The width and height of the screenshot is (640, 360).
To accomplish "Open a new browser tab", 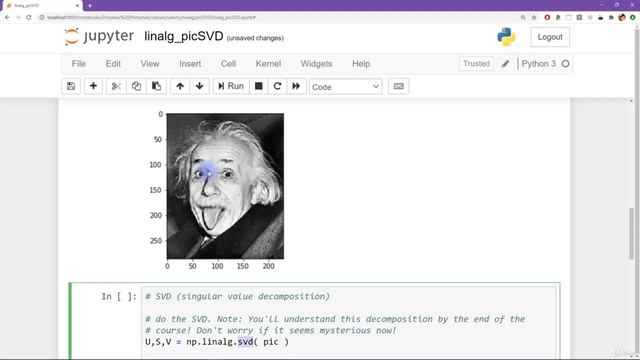I will tap(90, 6).
